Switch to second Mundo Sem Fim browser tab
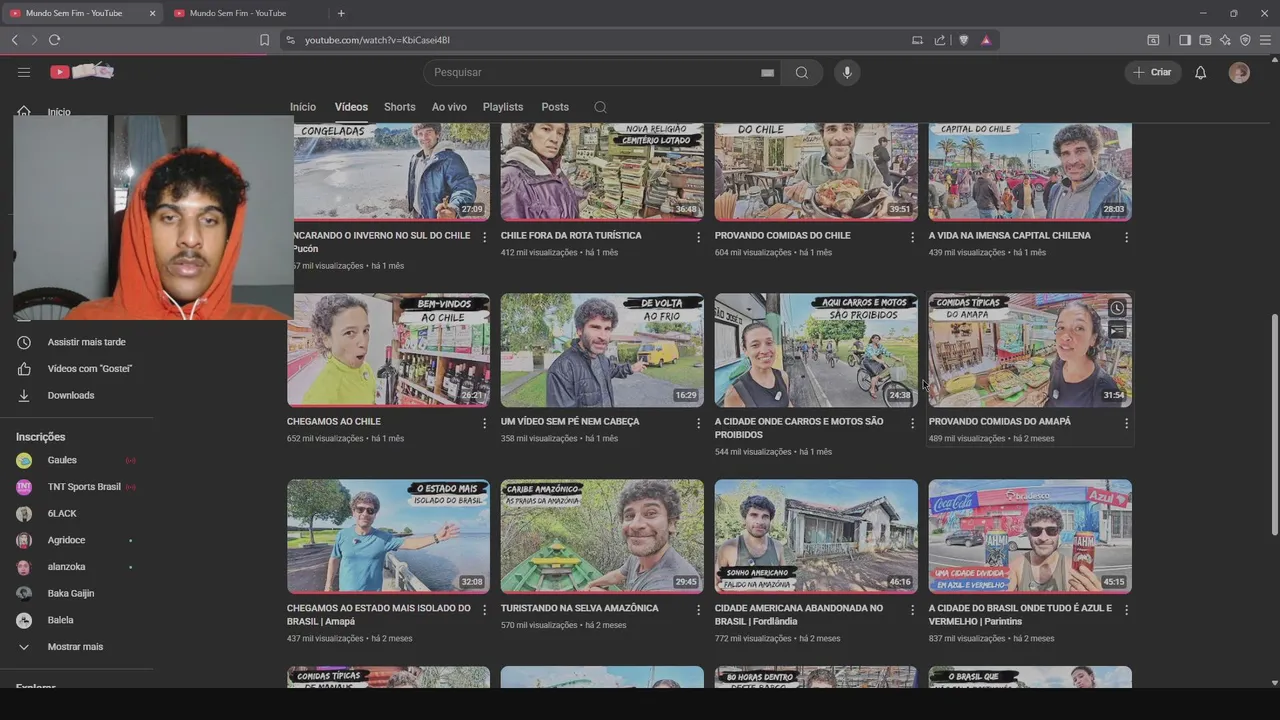Viewport: 1280px width, 720px height. tap(237, 13)
